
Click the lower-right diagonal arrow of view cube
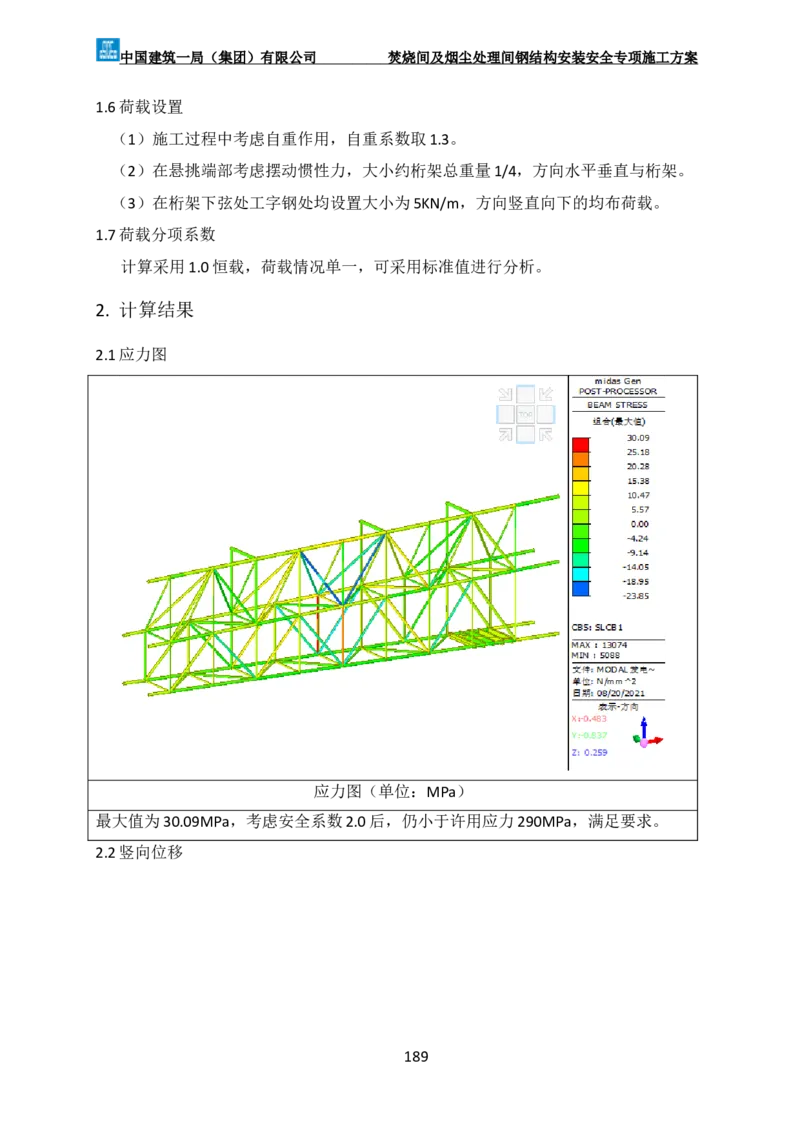pyautogui.click(x=545, y=434)
